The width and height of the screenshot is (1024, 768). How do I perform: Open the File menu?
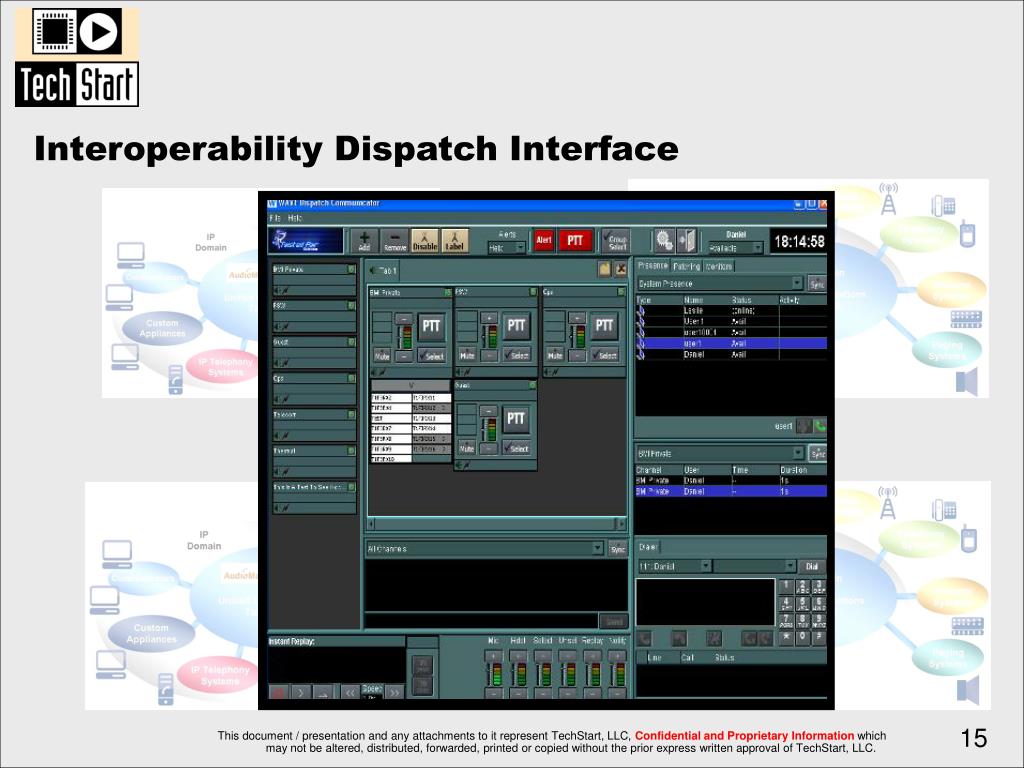275,218
